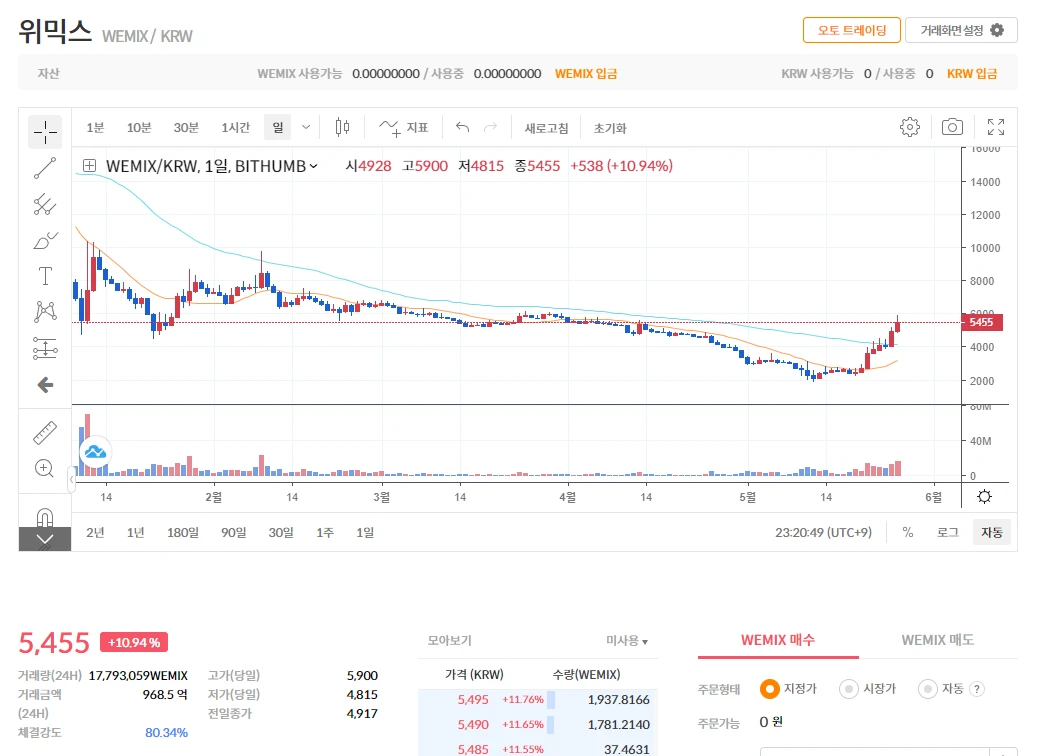The width and height of the screenshot is (1037, 756).
Task: Toggle 로그 logarithmic scale
Action: (948, 532)
